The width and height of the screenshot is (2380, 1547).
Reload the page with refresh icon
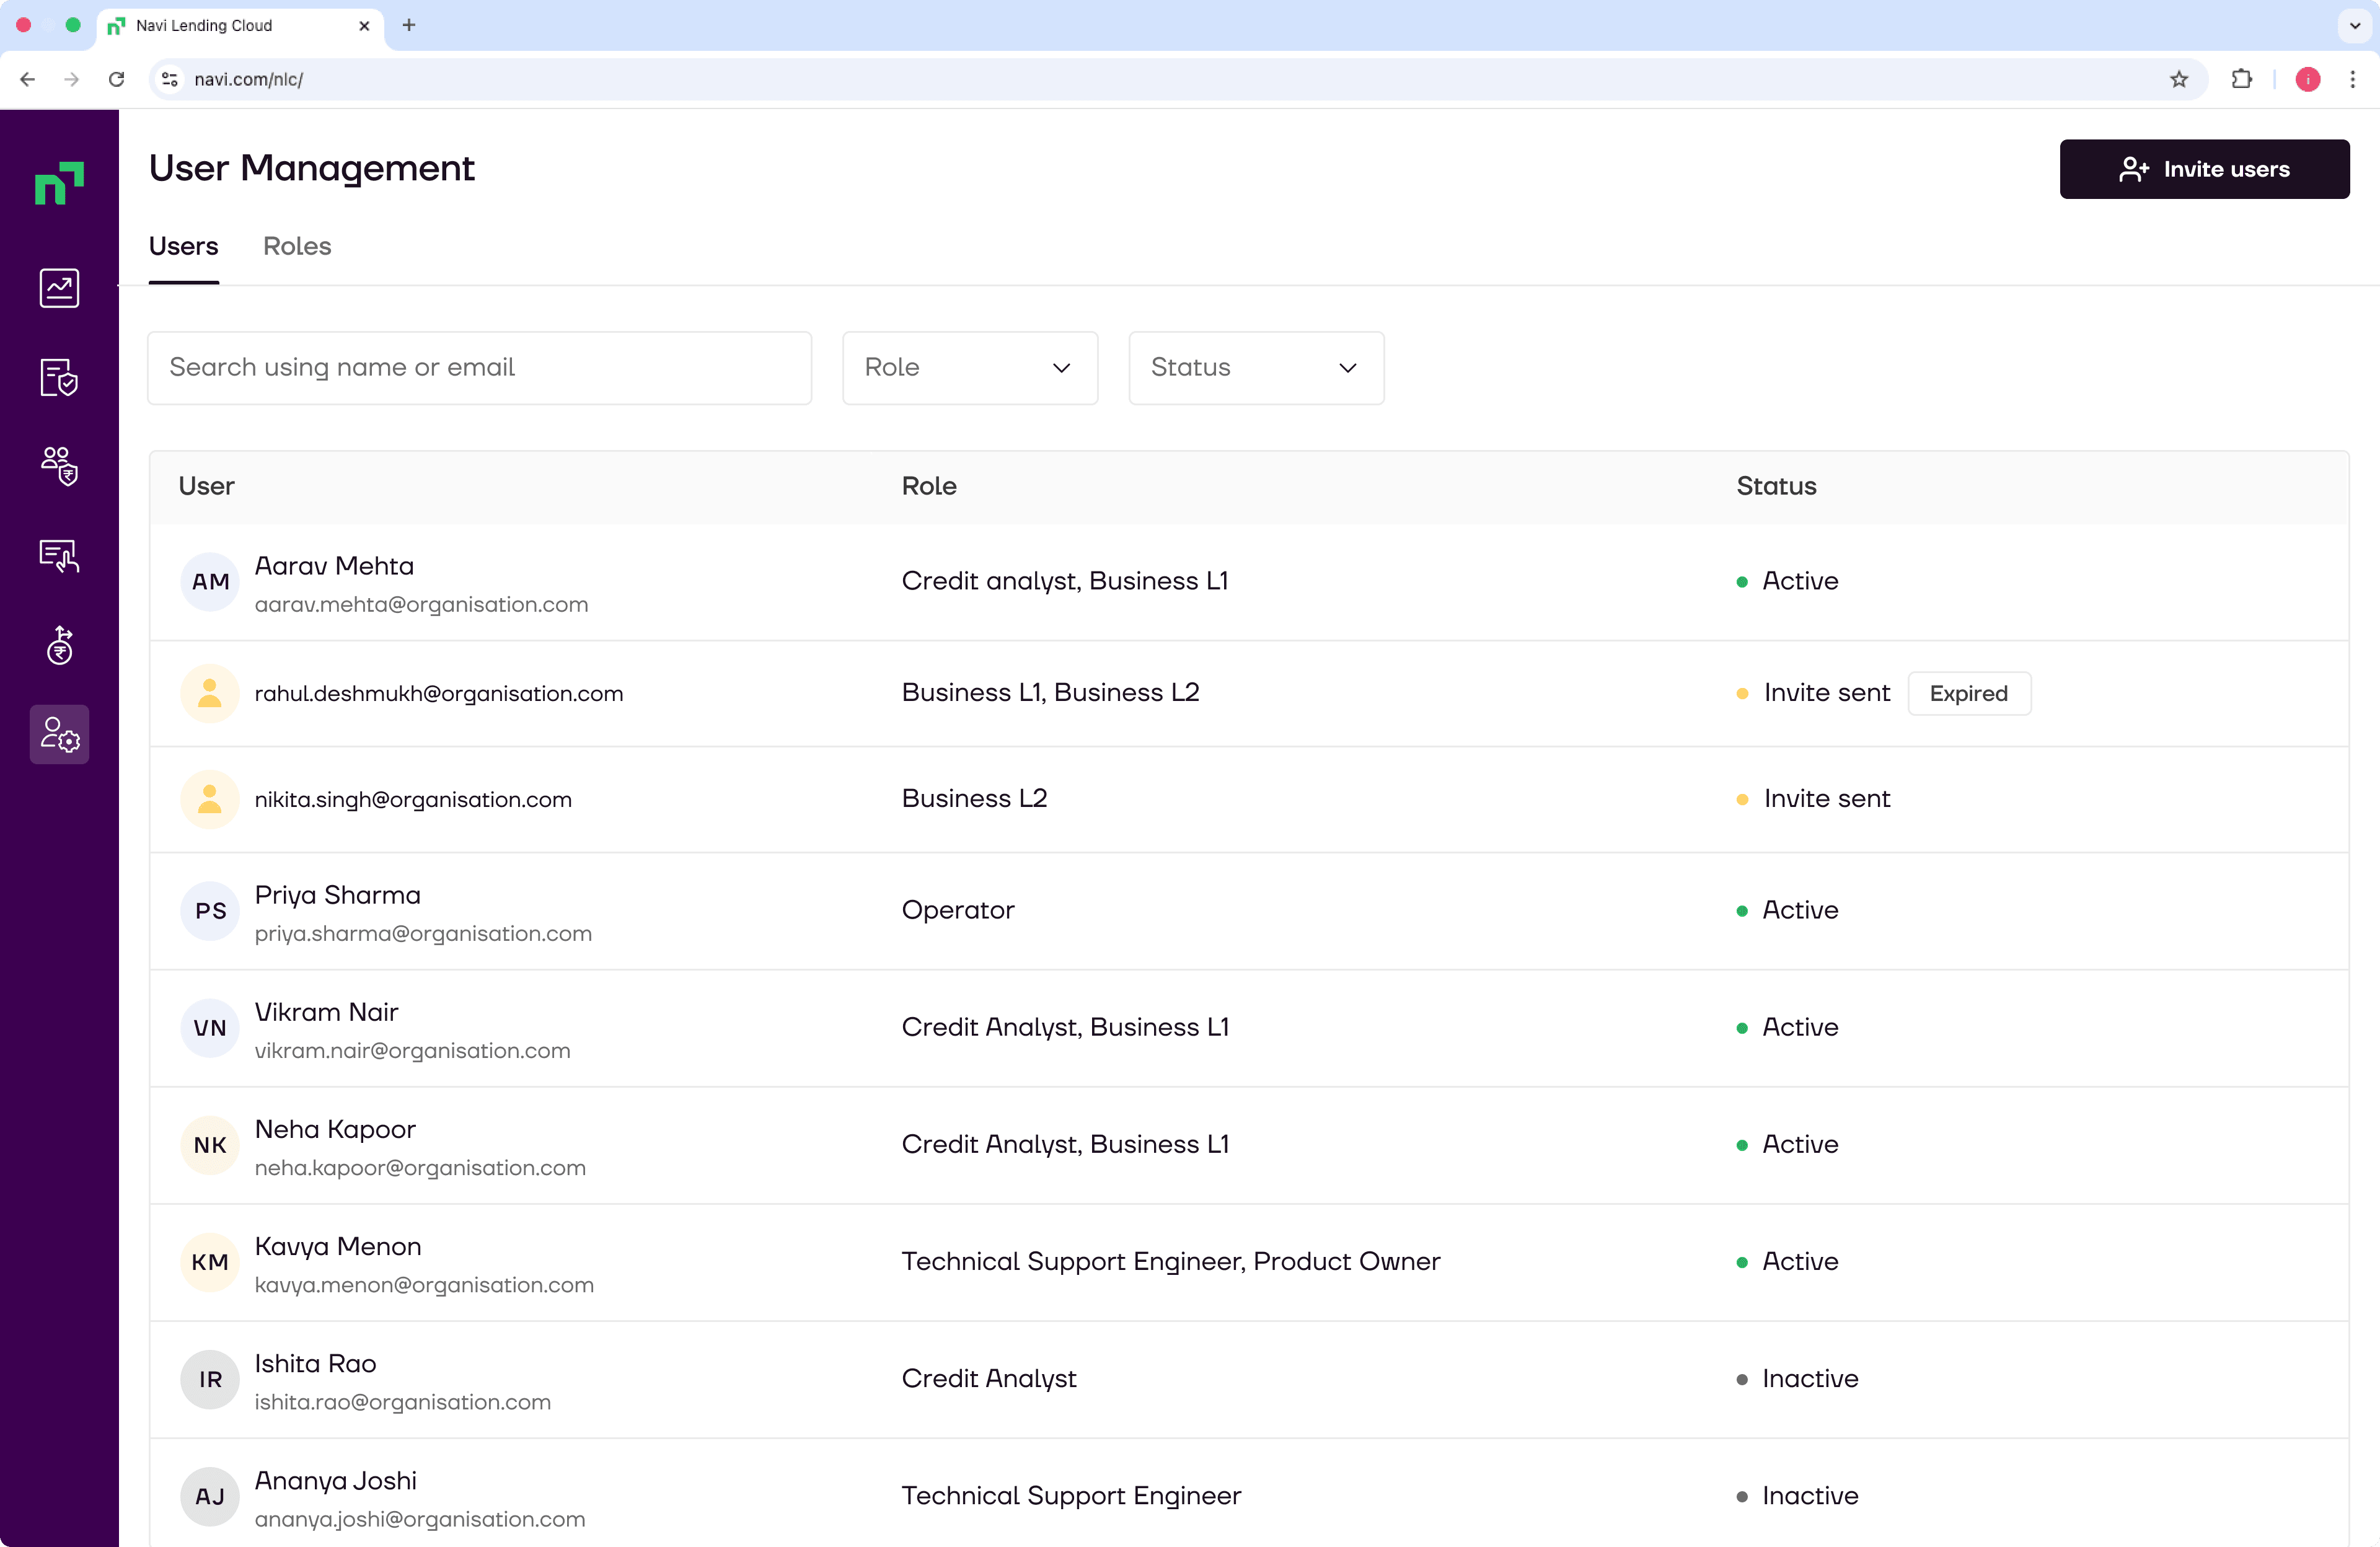coord(116,79)
